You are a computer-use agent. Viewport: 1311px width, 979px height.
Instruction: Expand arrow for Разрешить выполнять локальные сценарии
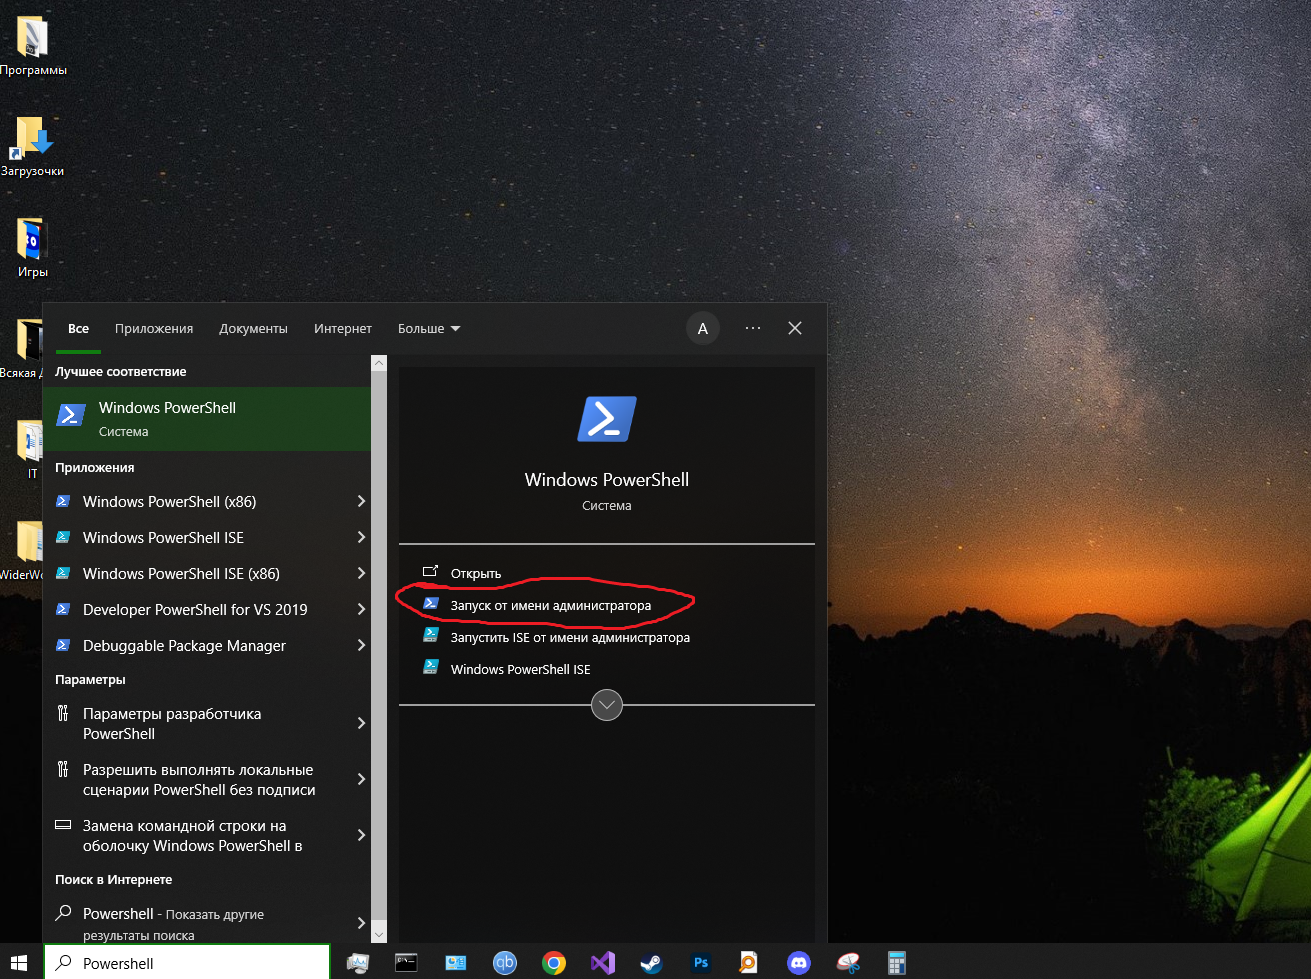[x=361, y=779]
